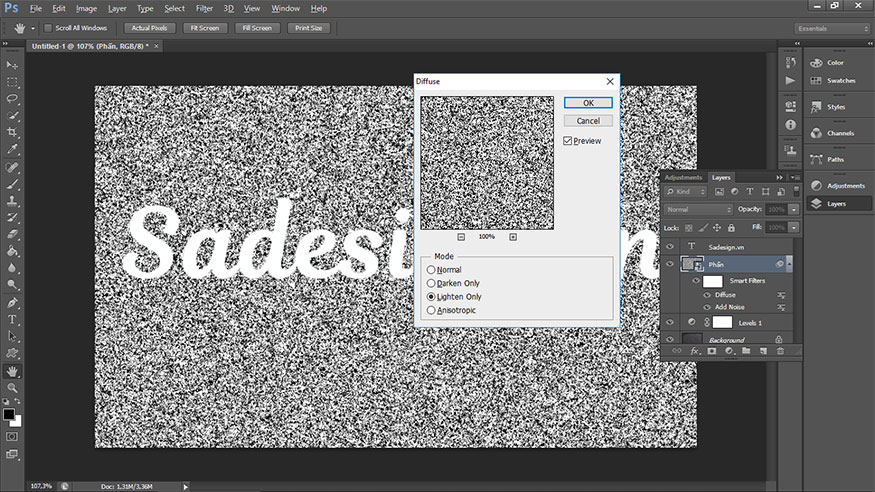Open the Opacity dropdown arrow

coord(794,209)
